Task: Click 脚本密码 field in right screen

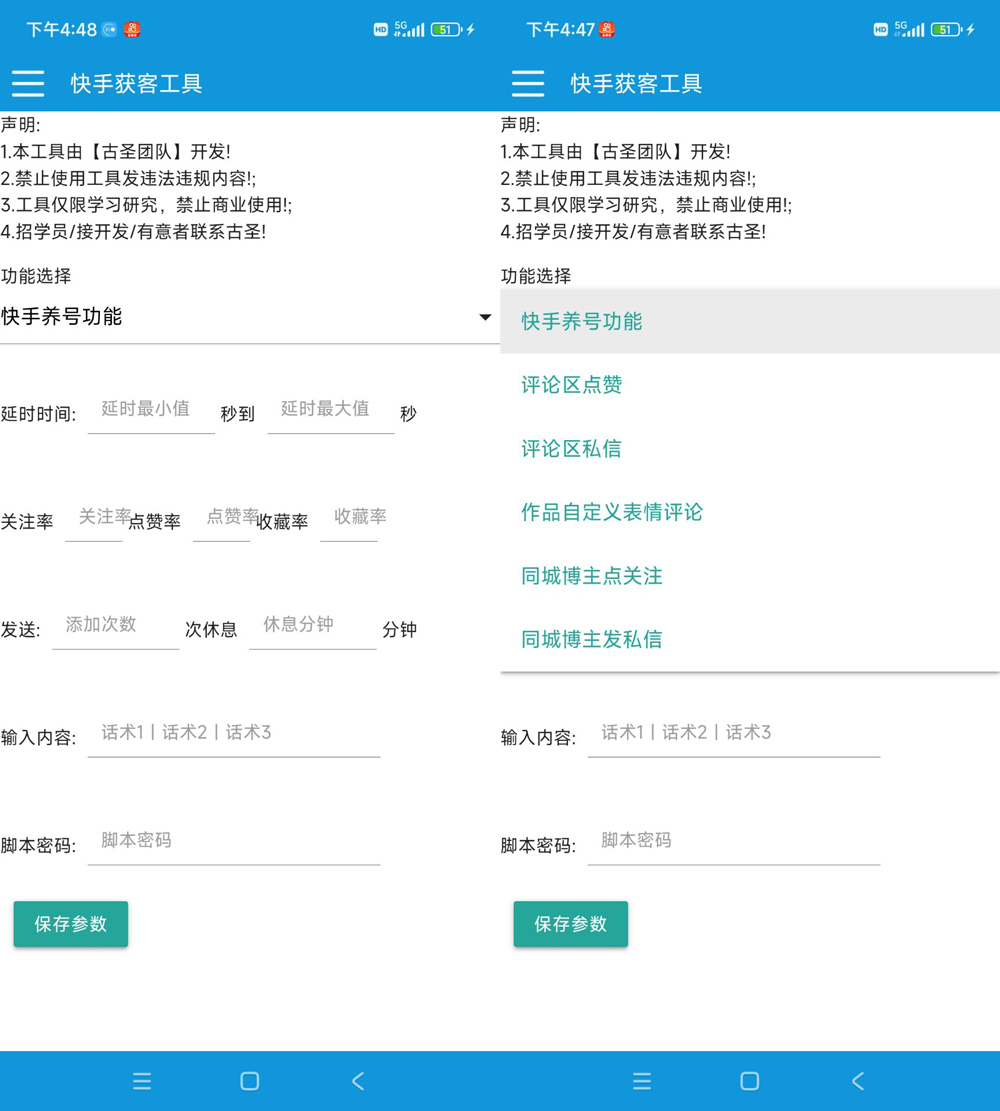Action: click(734, 842)
